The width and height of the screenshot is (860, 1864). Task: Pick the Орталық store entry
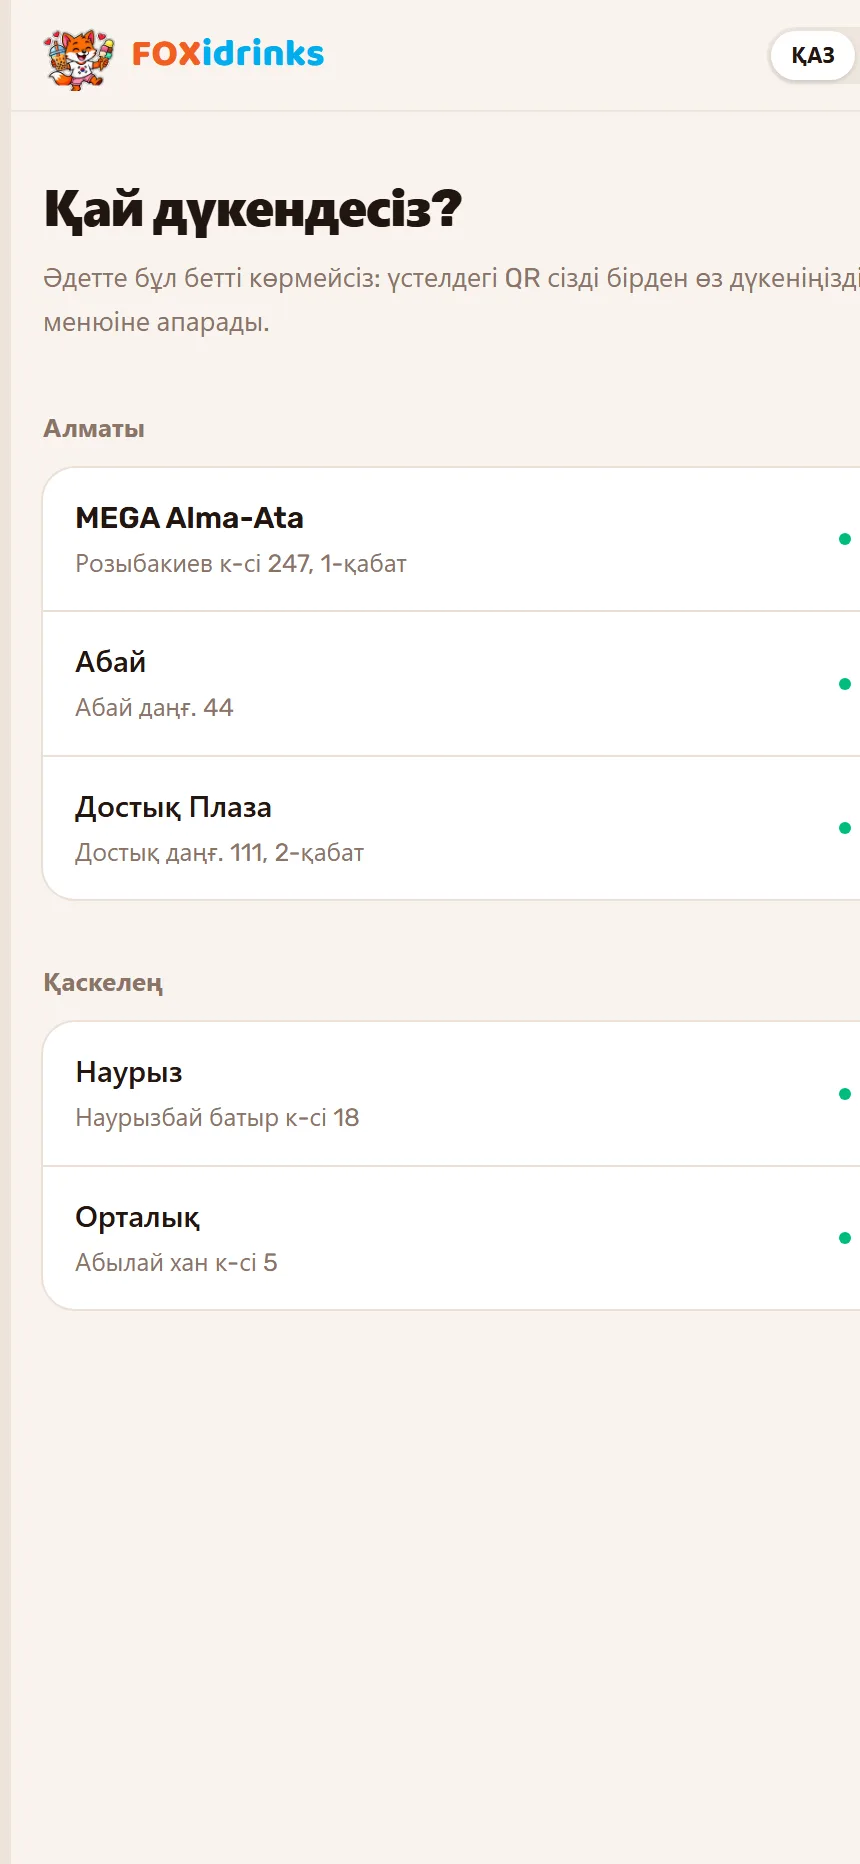click(452, 1239)
